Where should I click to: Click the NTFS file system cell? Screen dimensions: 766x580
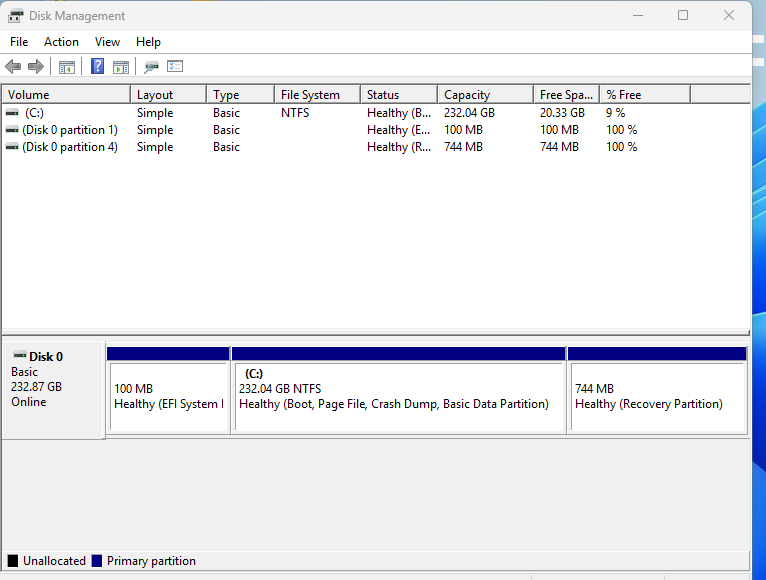[295, 113]
